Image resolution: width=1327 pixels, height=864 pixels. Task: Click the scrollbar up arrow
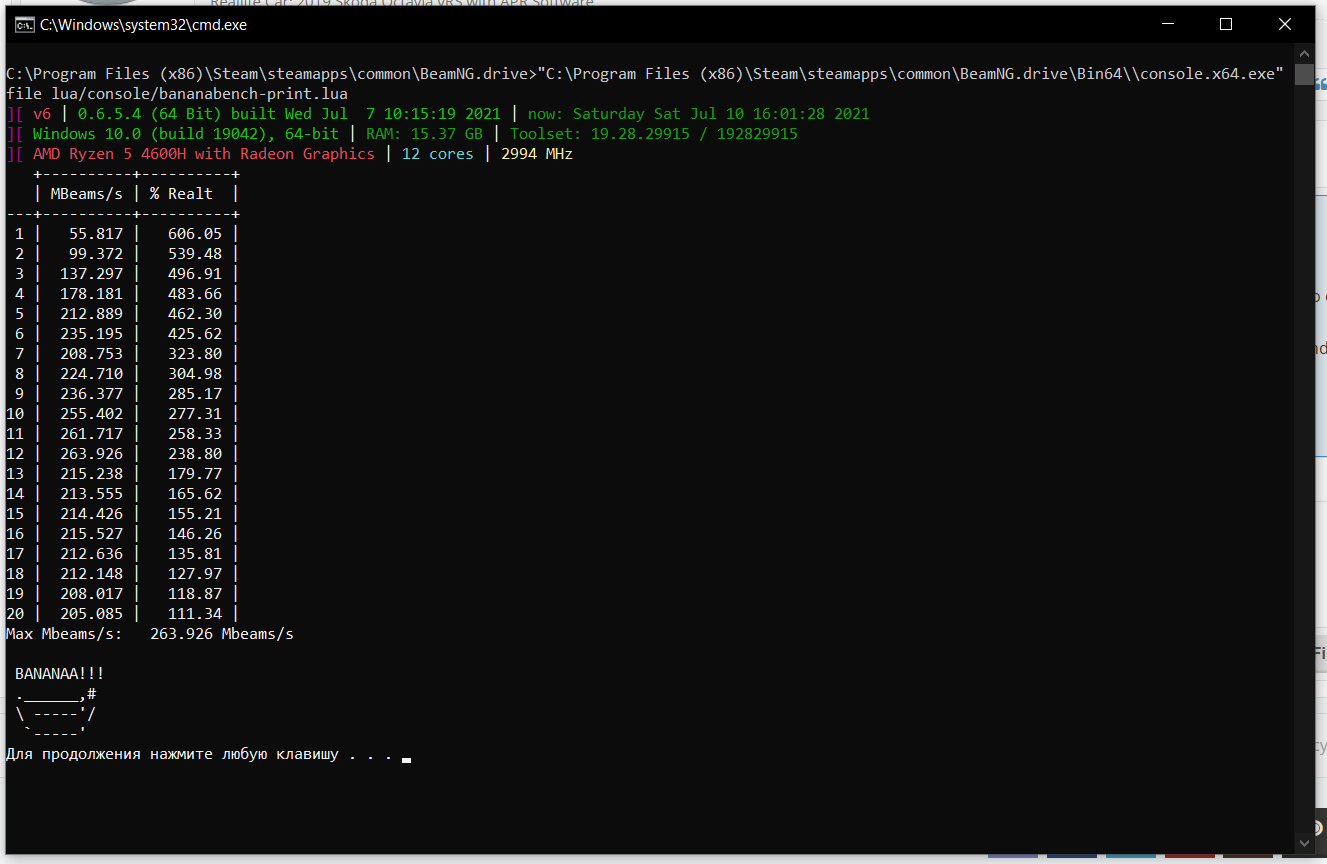1304,53
